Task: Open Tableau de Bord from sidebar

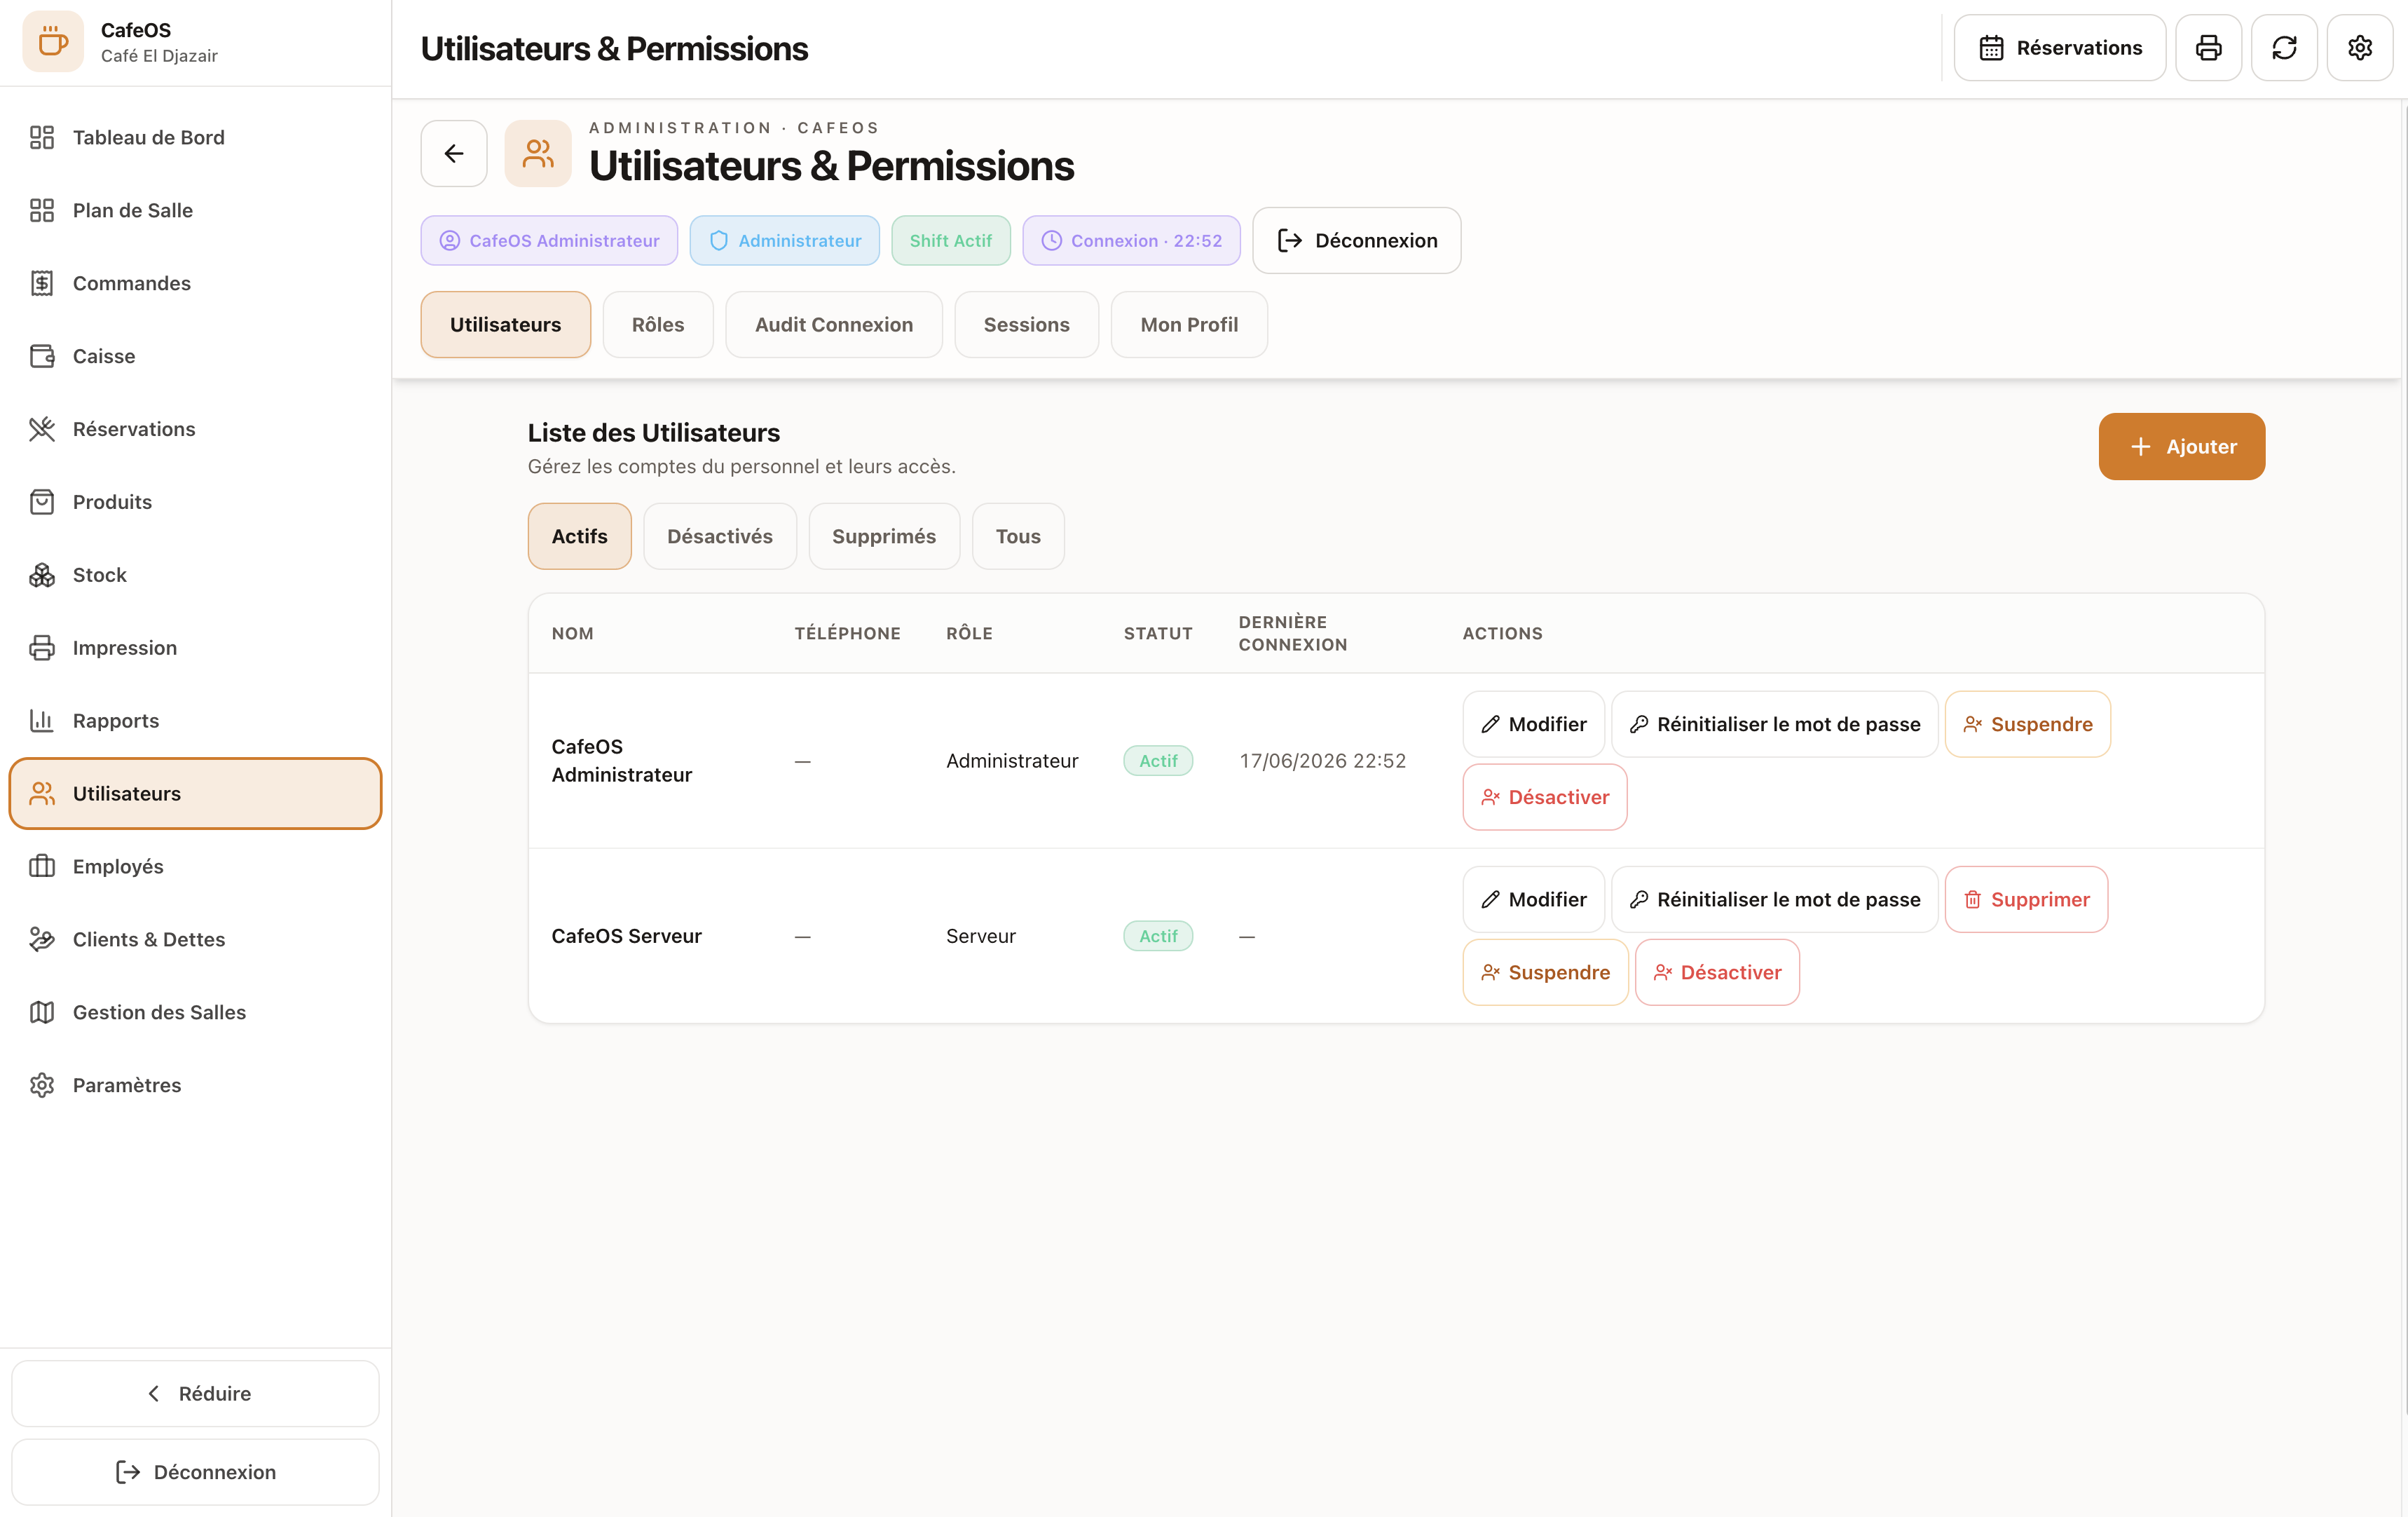Action: (196, 137)
